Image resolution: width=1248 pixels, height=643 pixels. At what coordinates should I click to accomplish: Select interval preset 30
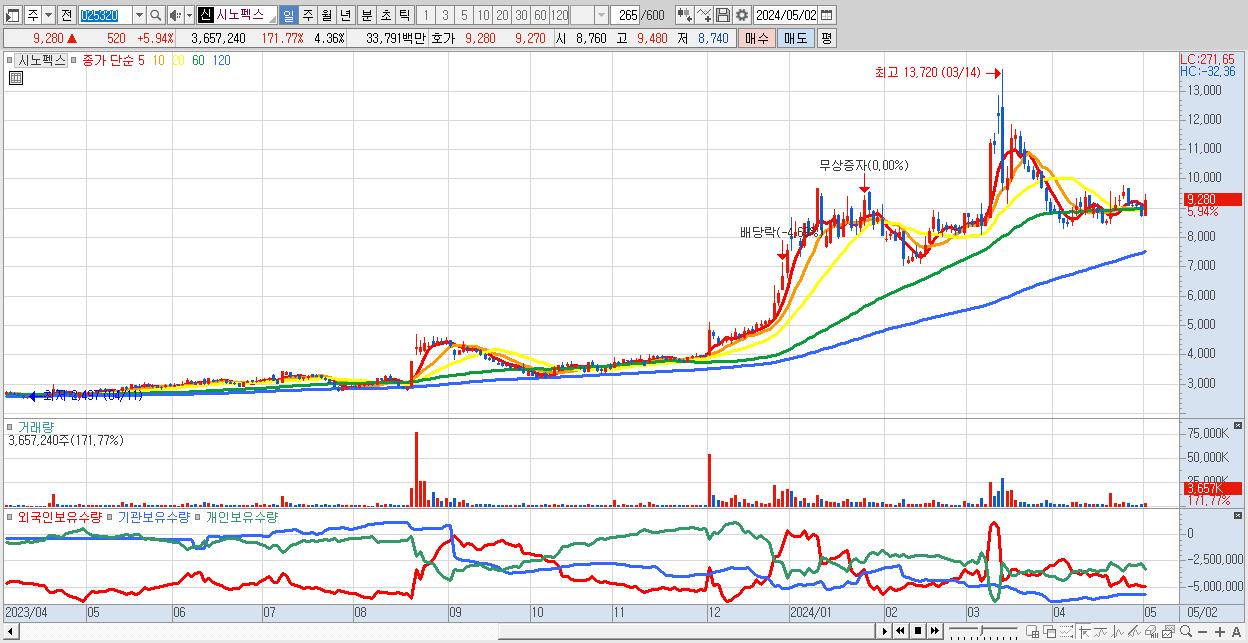pos(521,15)
